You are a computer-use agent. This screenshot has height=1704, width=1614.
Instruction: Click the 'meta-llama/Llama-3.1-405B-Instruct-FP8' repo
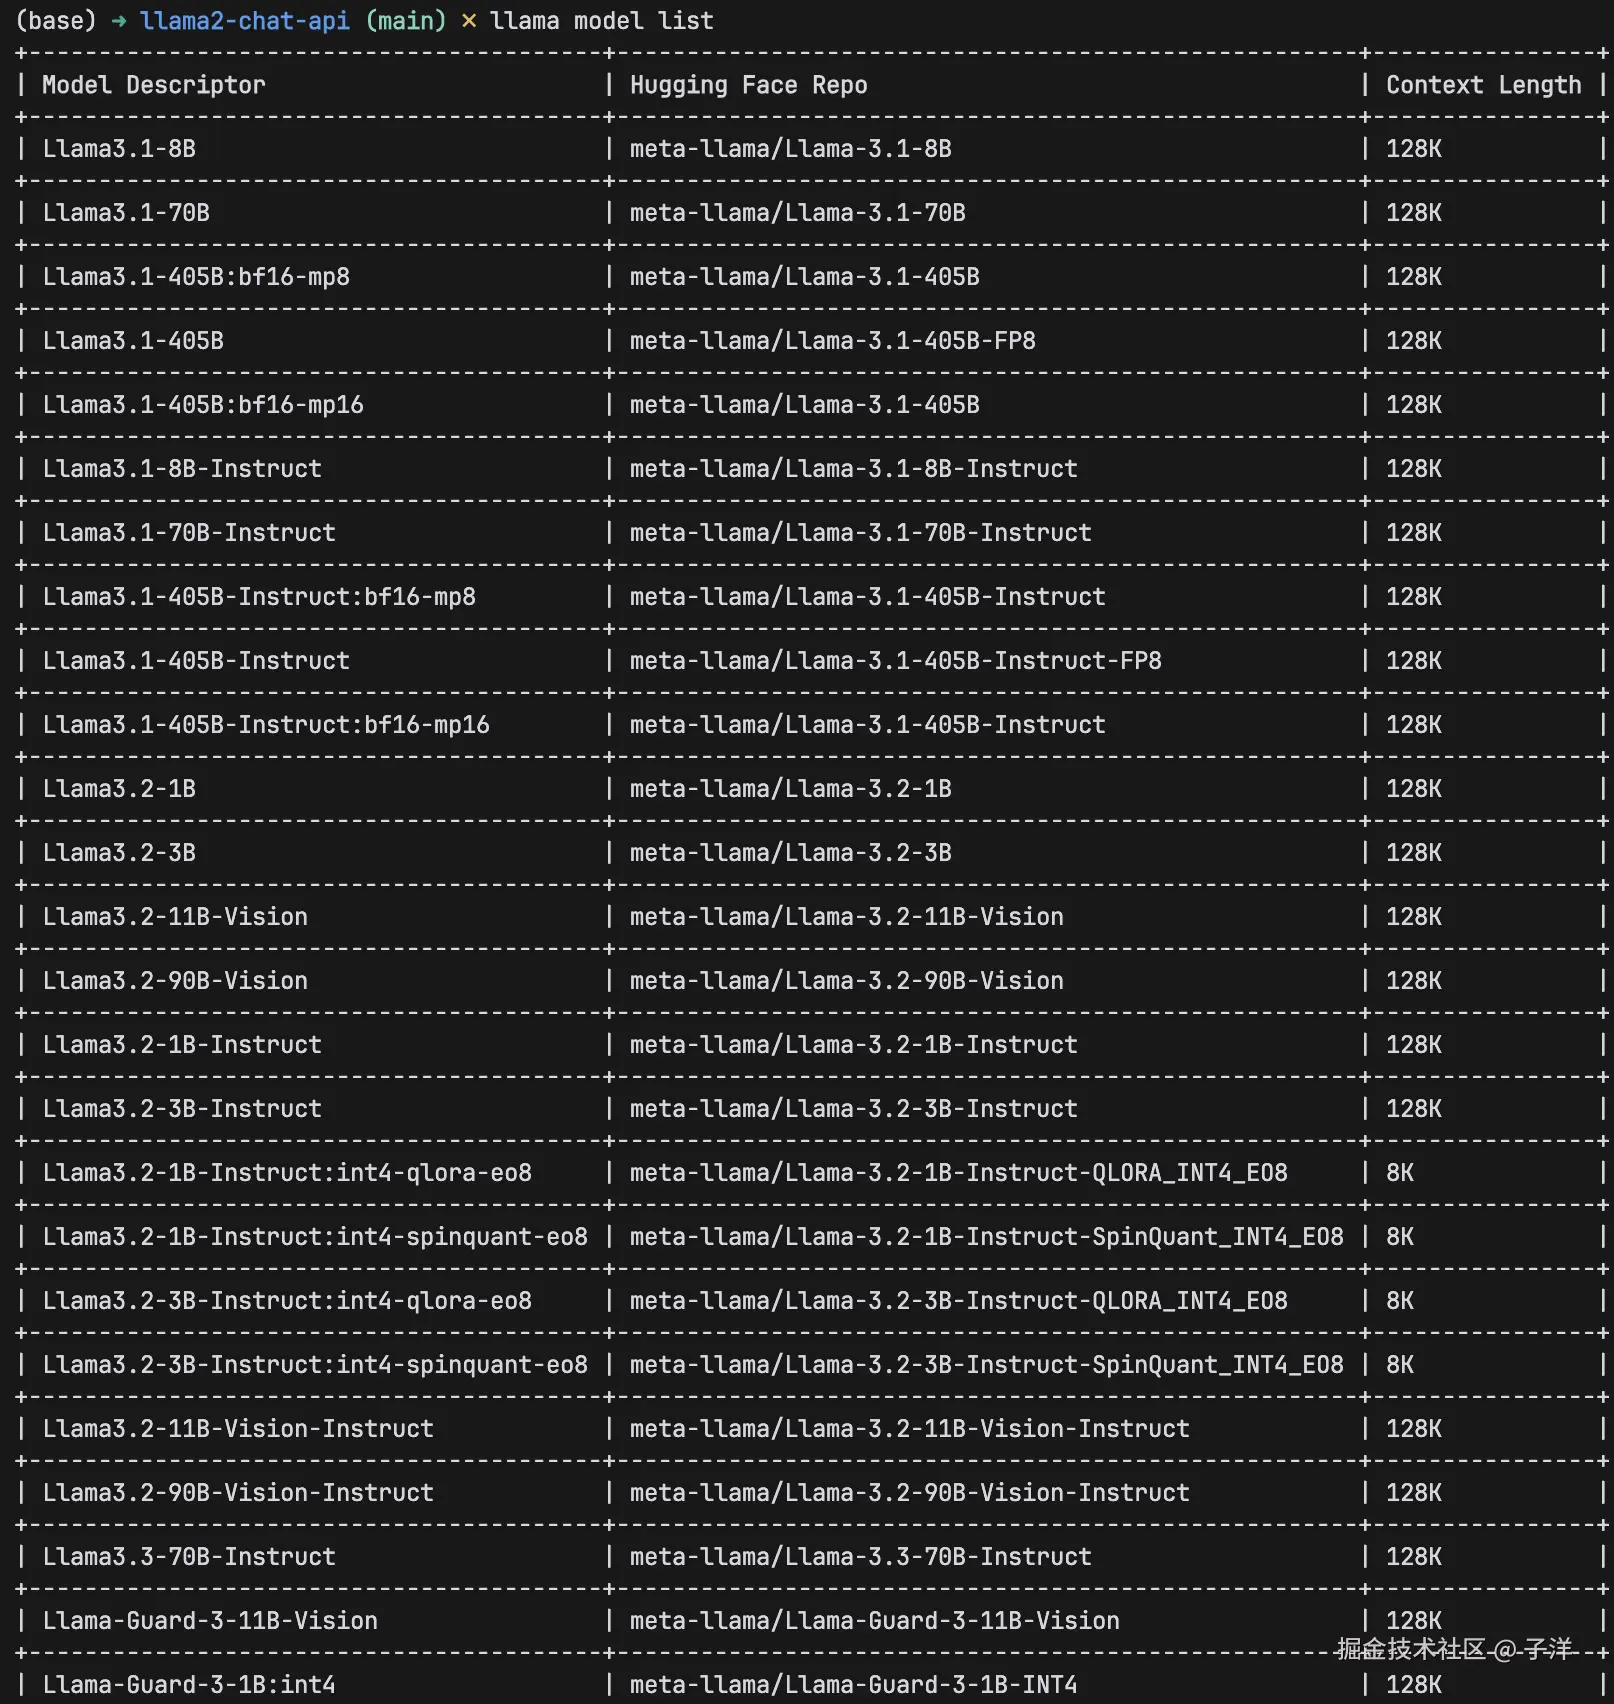895,661
